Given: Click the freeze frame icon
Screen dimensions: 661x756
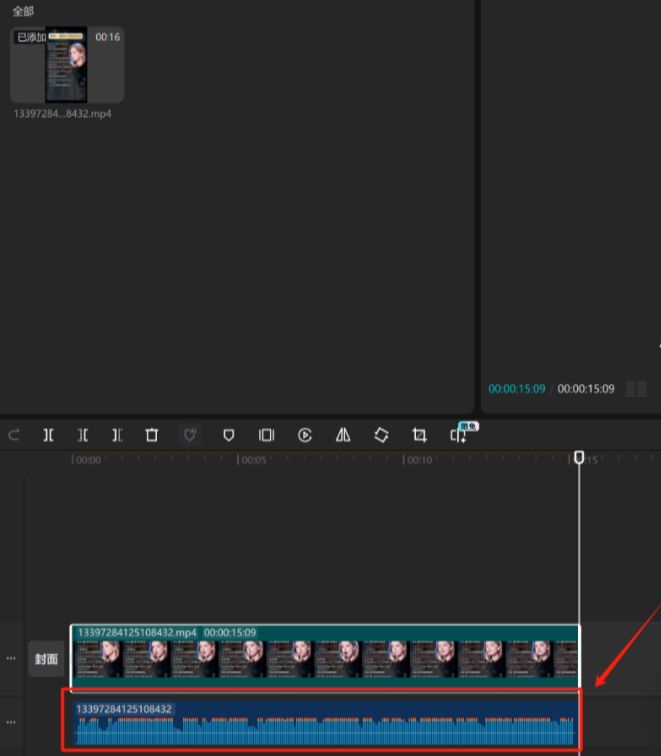Looking at the screenshot, I should (266, 435).
